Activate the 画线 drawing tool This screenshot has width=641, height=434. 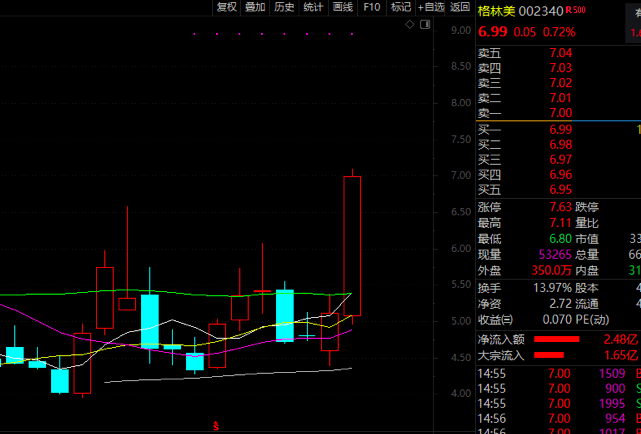click(343, 7)
